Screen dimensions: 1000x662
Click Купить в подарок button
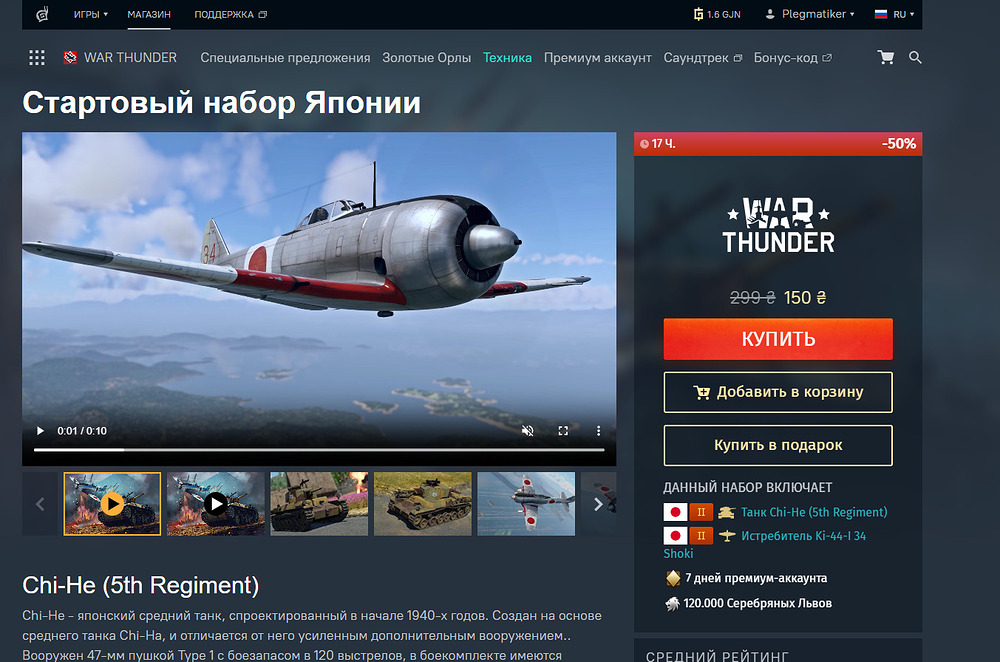(x=778, y=445)
